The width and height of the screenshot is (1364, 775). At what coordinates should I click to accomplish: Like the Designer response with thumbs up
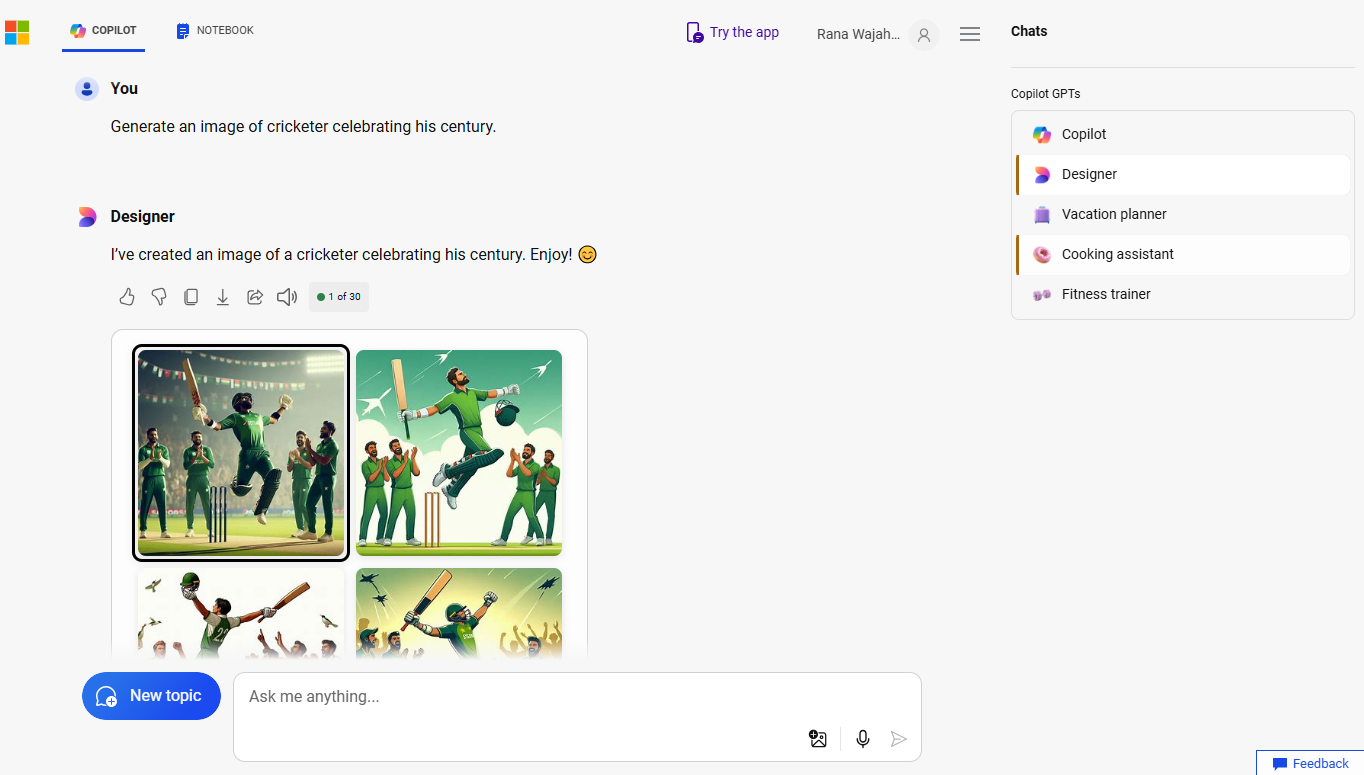[127, 297]
